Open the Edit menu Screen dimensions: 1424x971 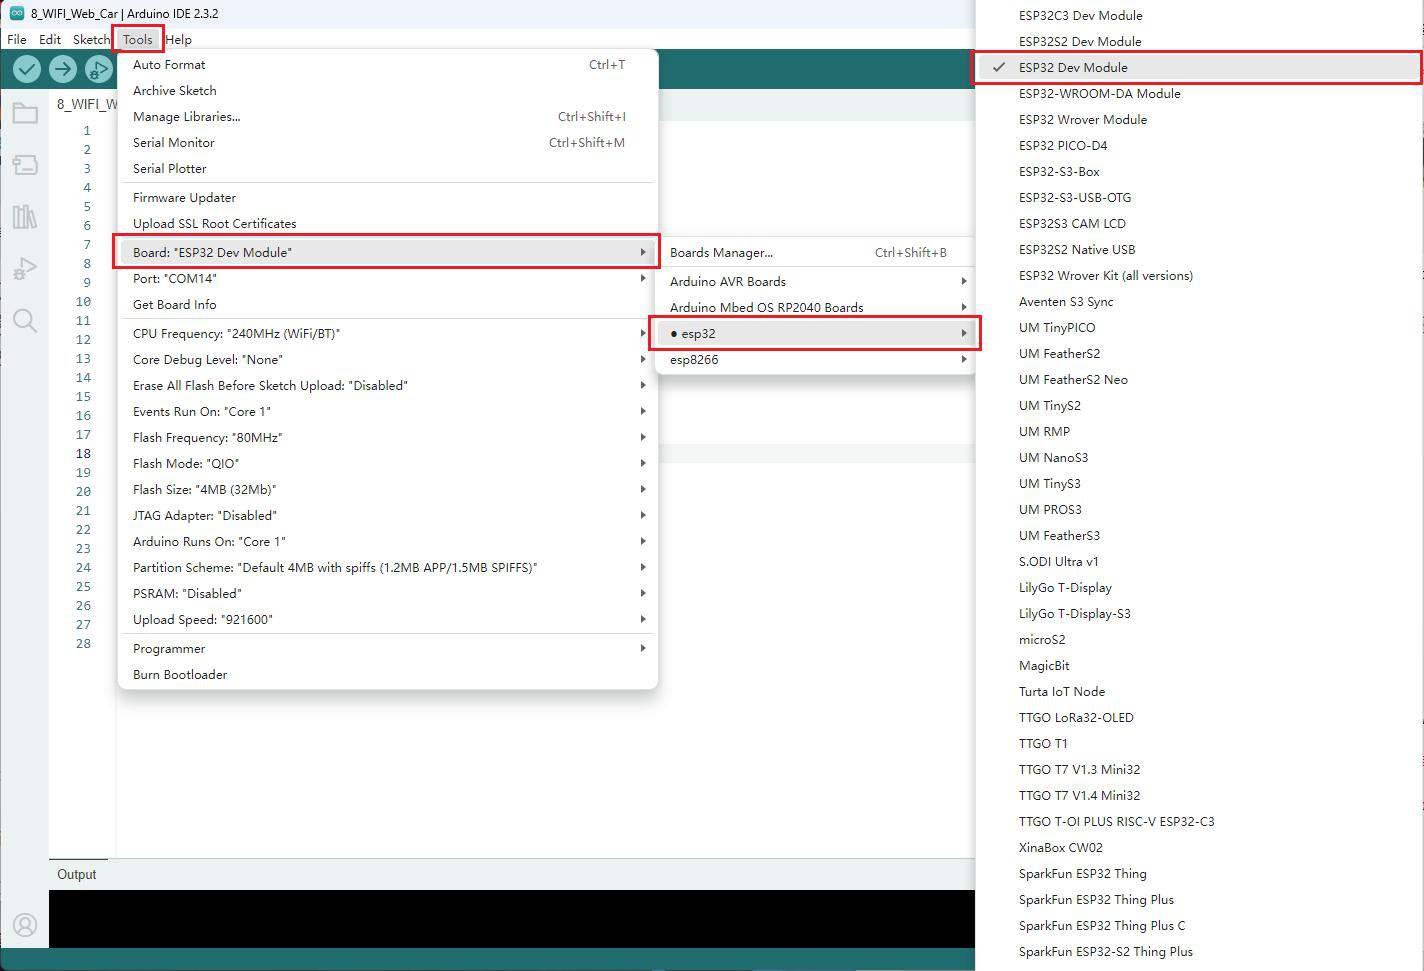click(x=50, y=39)
